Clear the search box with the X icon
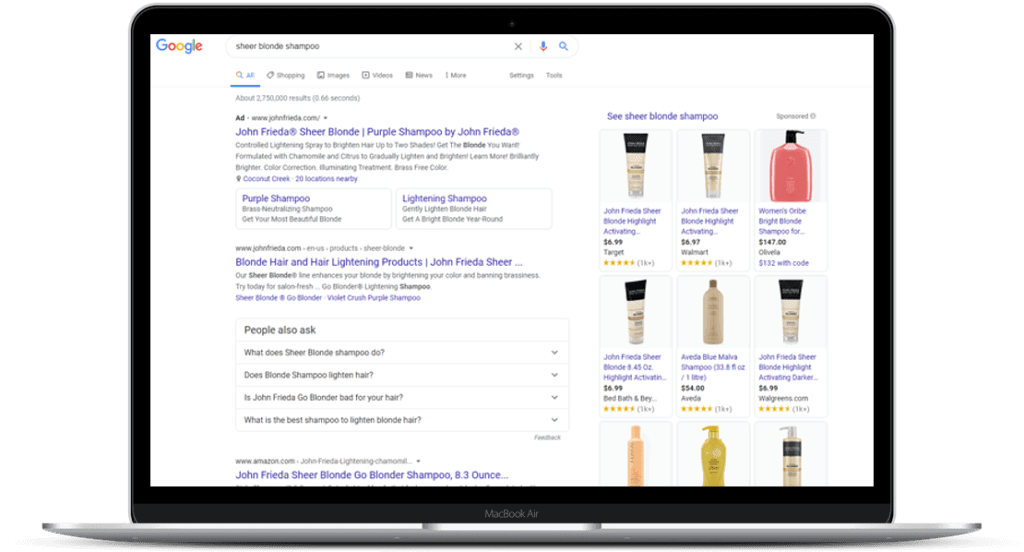This screenshot has width=1024, height=552. point(518,46)
